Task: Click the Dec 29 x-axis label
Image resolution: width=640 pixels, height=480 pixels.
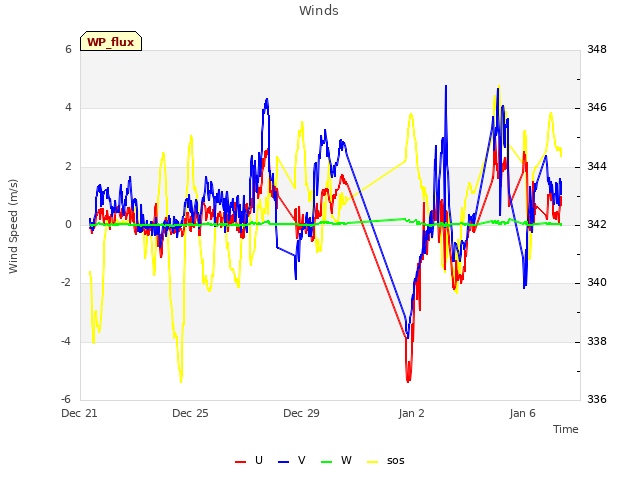Action: [x=301, y=413]
